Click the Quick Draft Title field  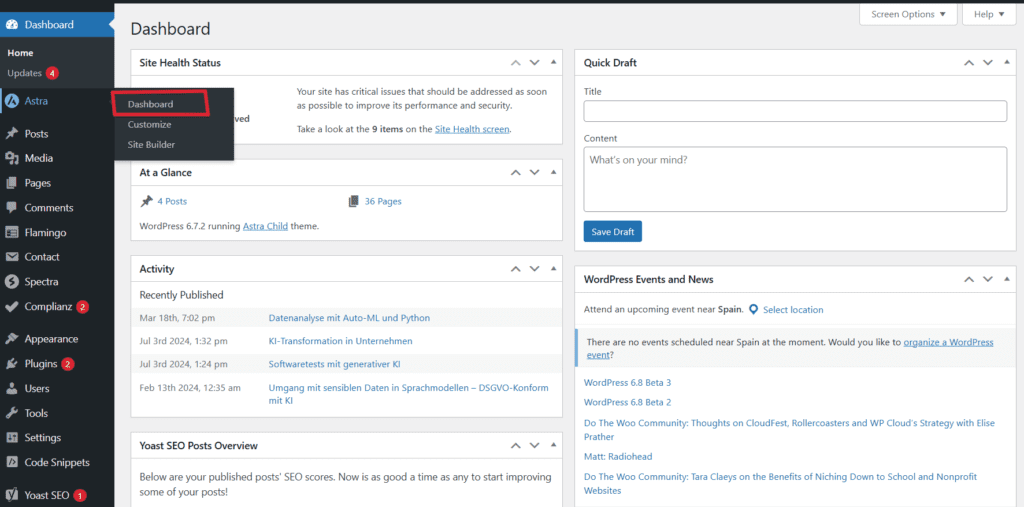pos(795,111)
